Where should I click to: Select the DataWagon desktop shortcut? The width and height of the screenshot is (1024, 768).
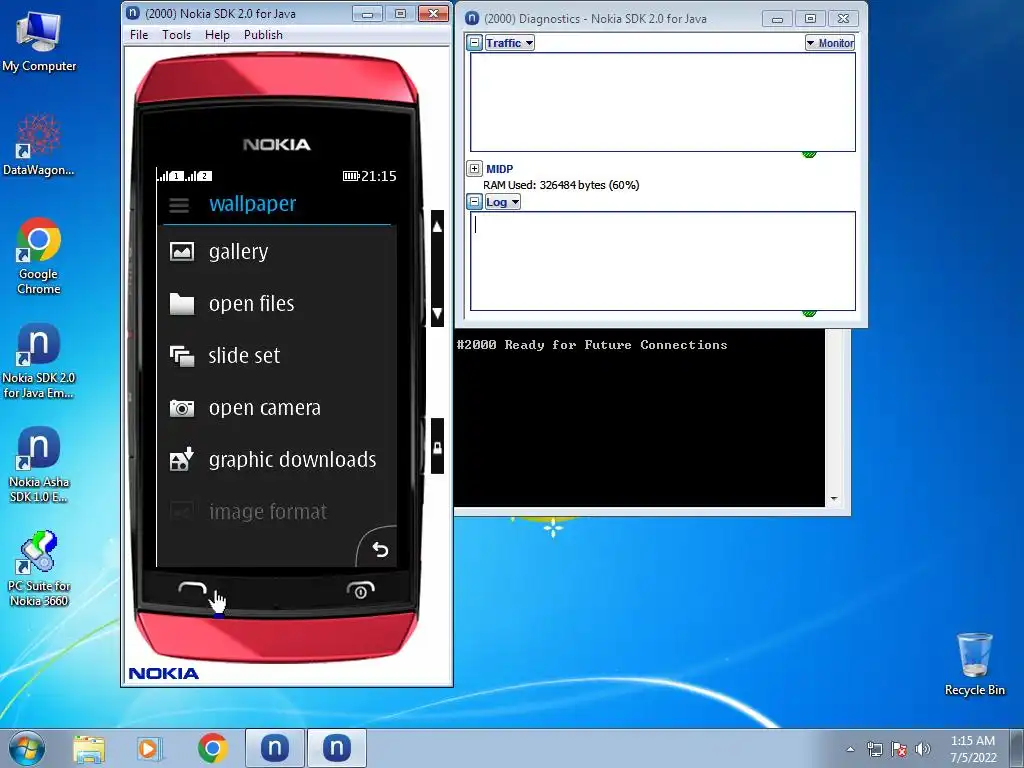coord(39,145)
